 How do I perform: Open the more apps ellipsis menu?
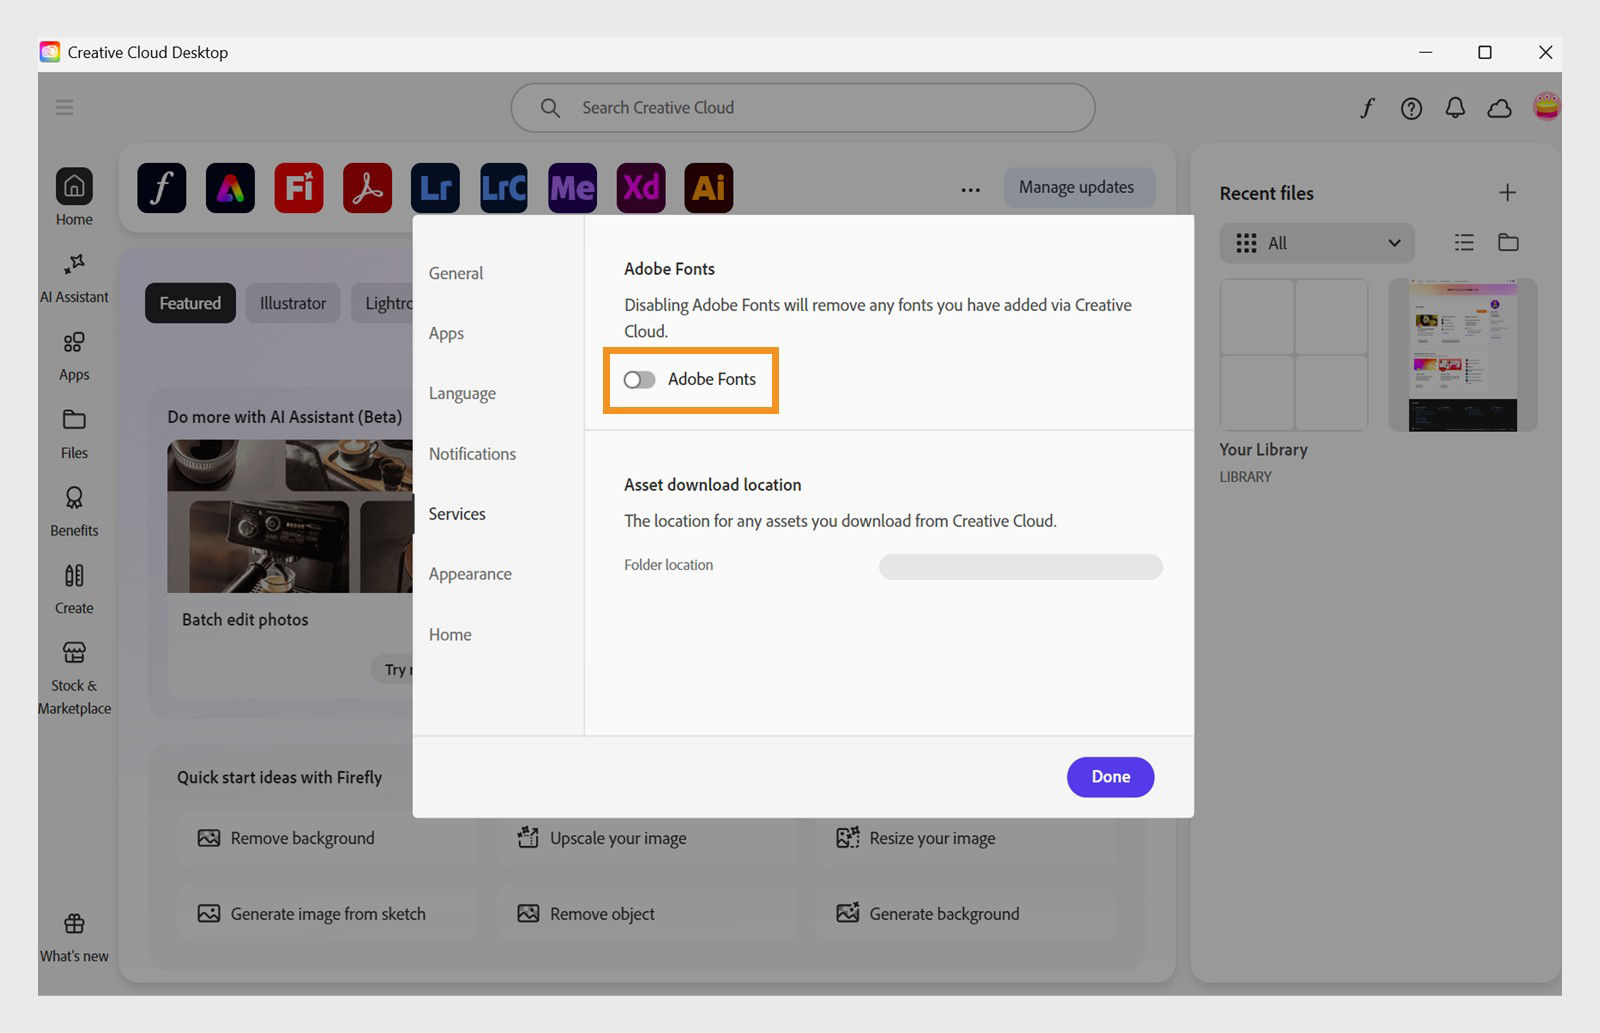[970, 189]
